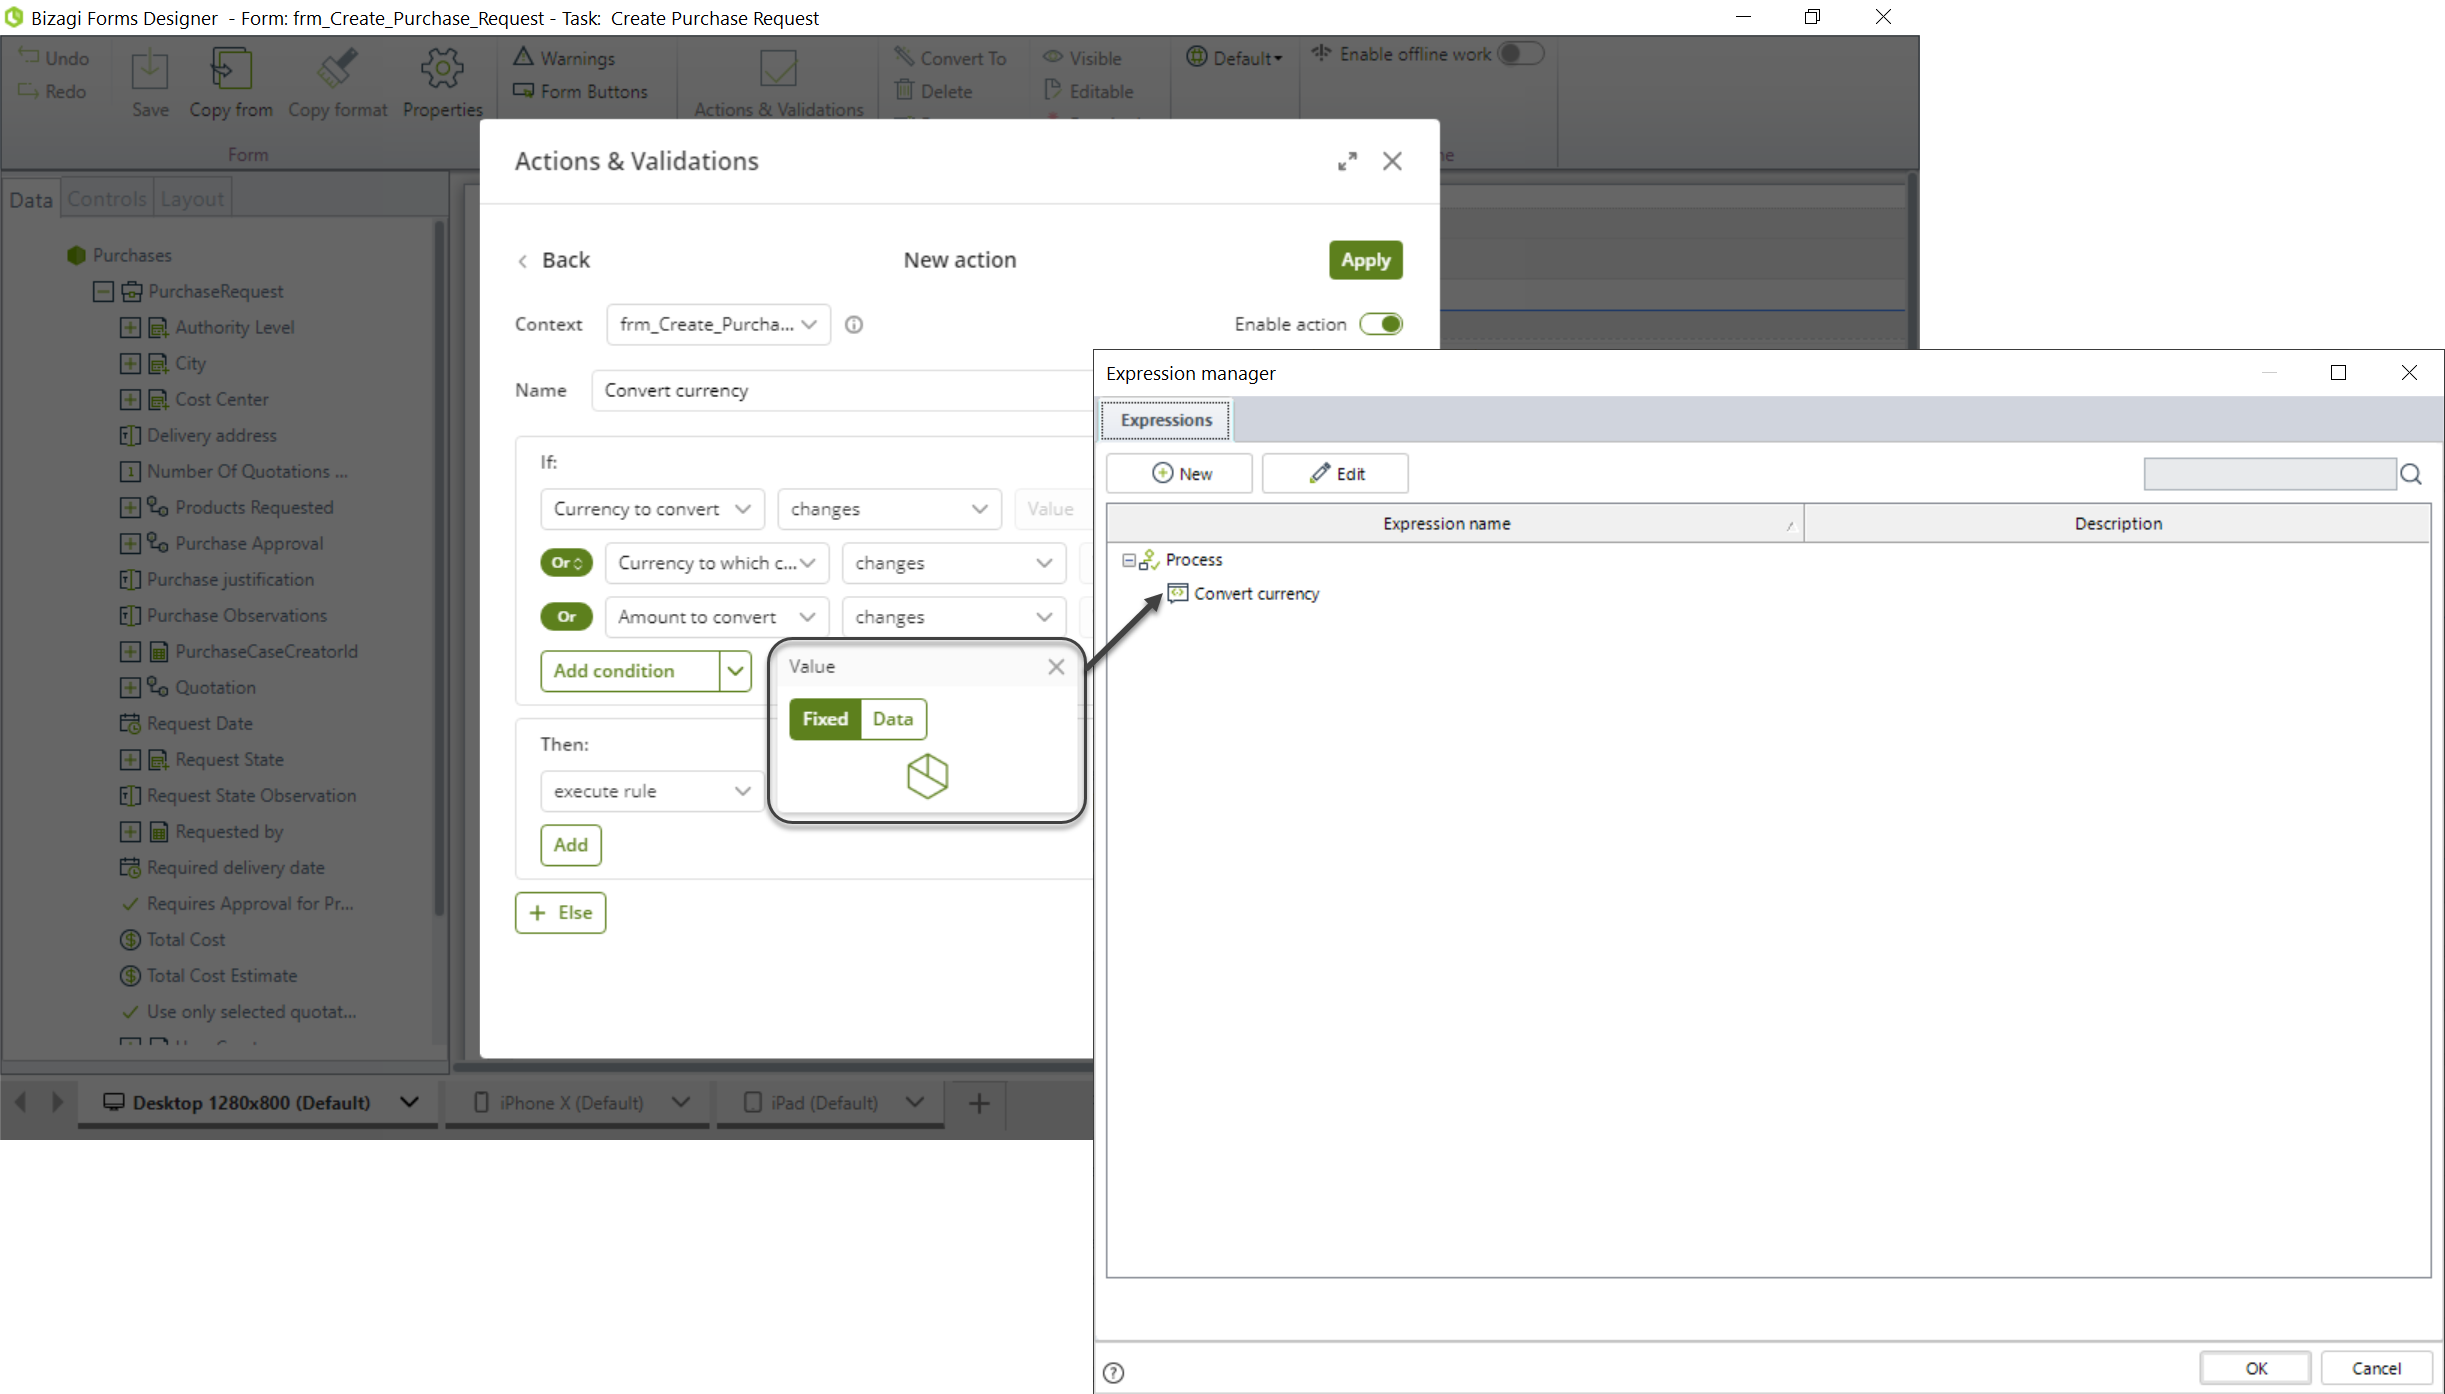Open the Controls tab in left panel
This screenshot has width=2445, height=1394.
104,198
